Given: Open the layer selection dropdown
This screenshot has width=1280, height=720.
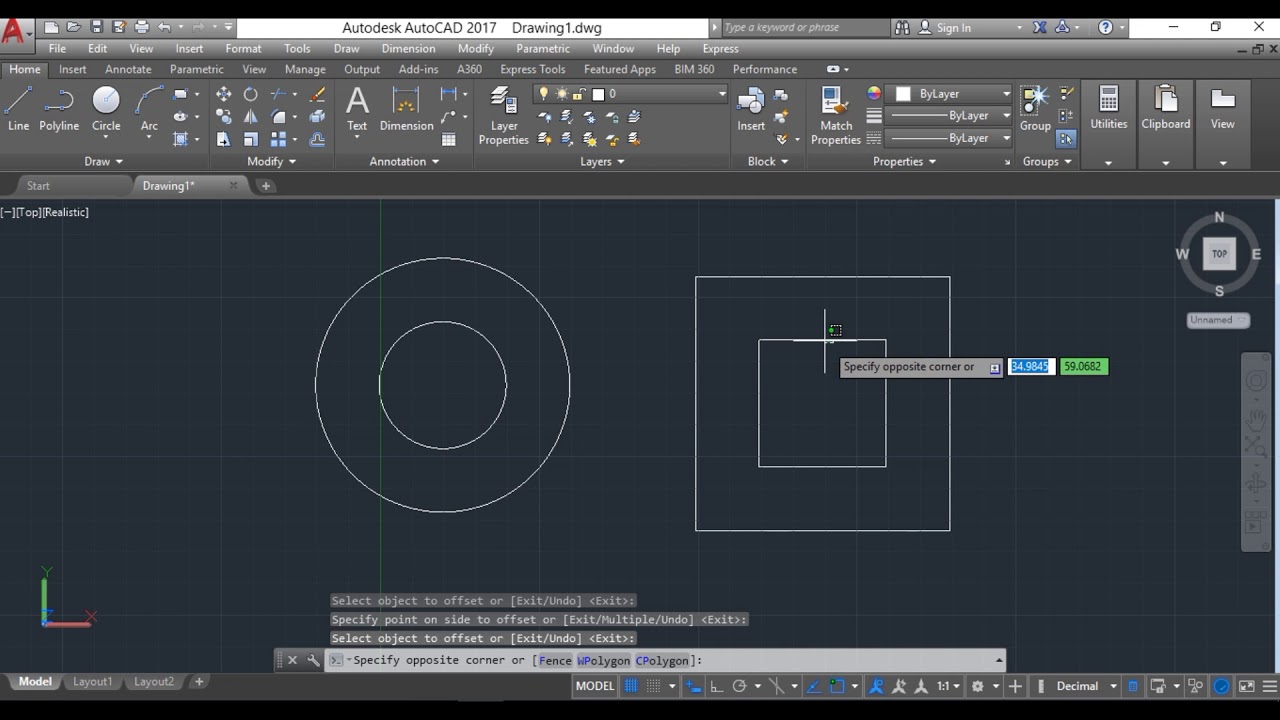Looking at the screenshot, I should 721,94.
